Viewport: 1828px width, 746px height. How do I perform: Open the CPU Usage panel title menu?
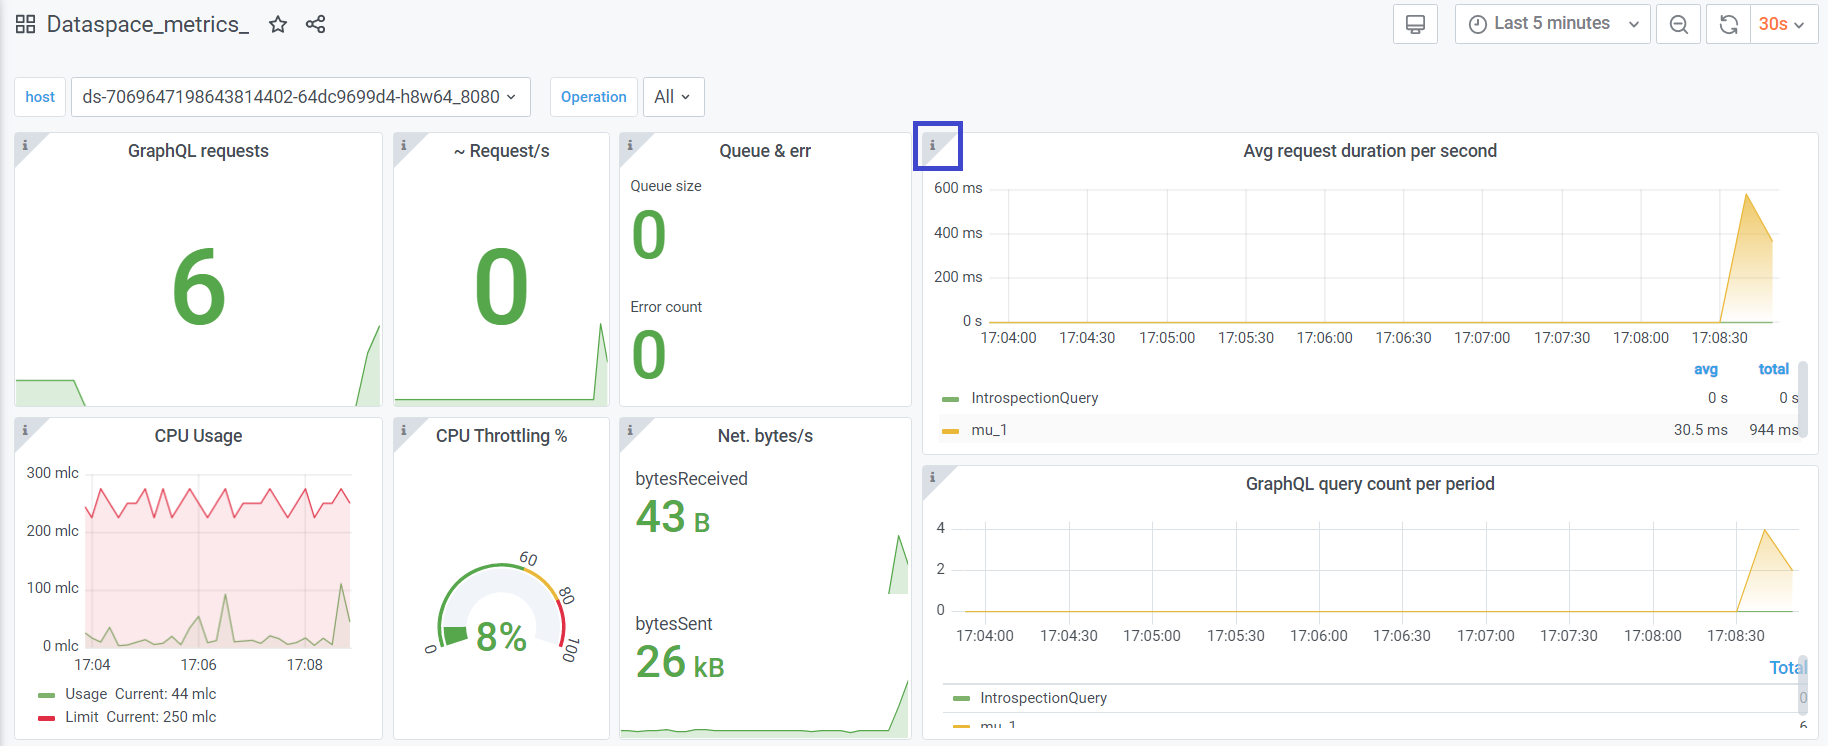point(198,436)
